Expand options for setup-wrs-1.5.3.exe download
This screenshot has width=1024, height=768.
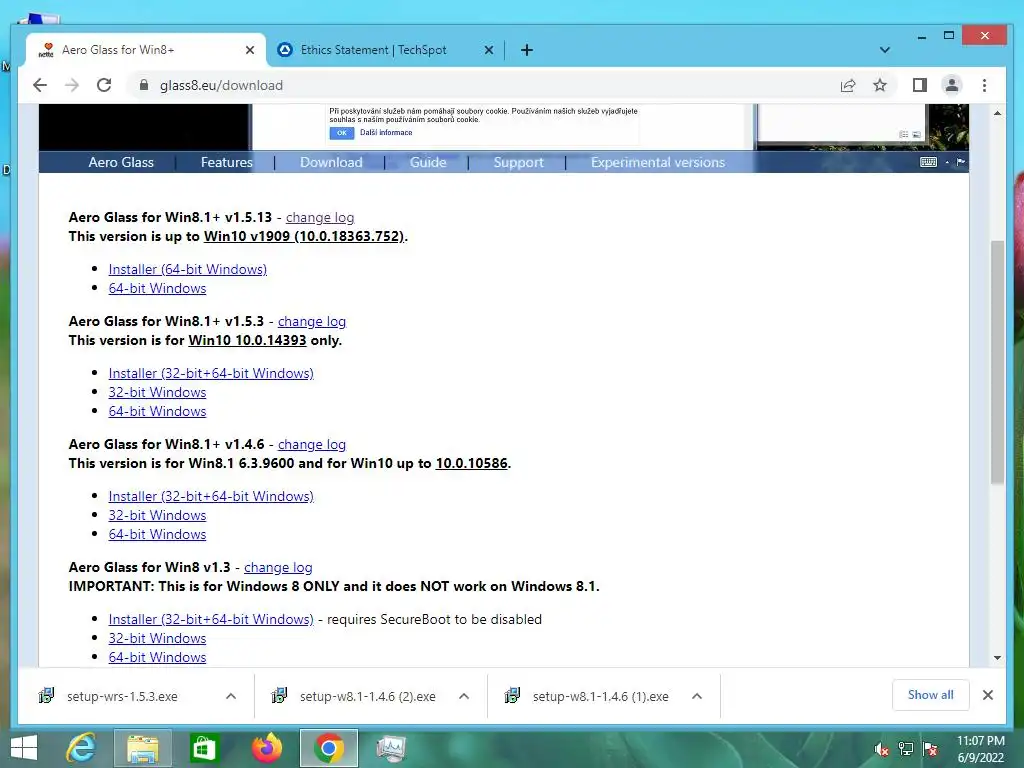click(x=231, y=697)
